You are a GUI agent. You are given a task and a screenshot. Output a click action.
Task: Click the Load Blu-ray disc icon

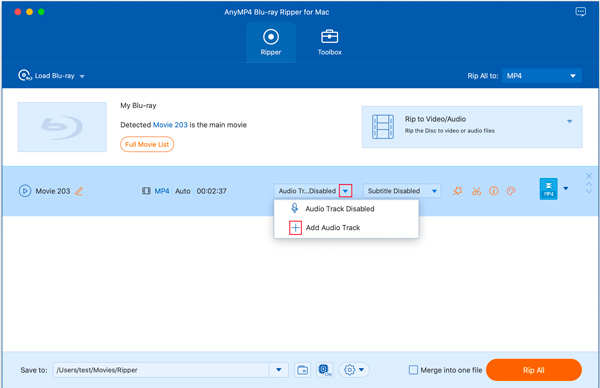coord(25,75)
